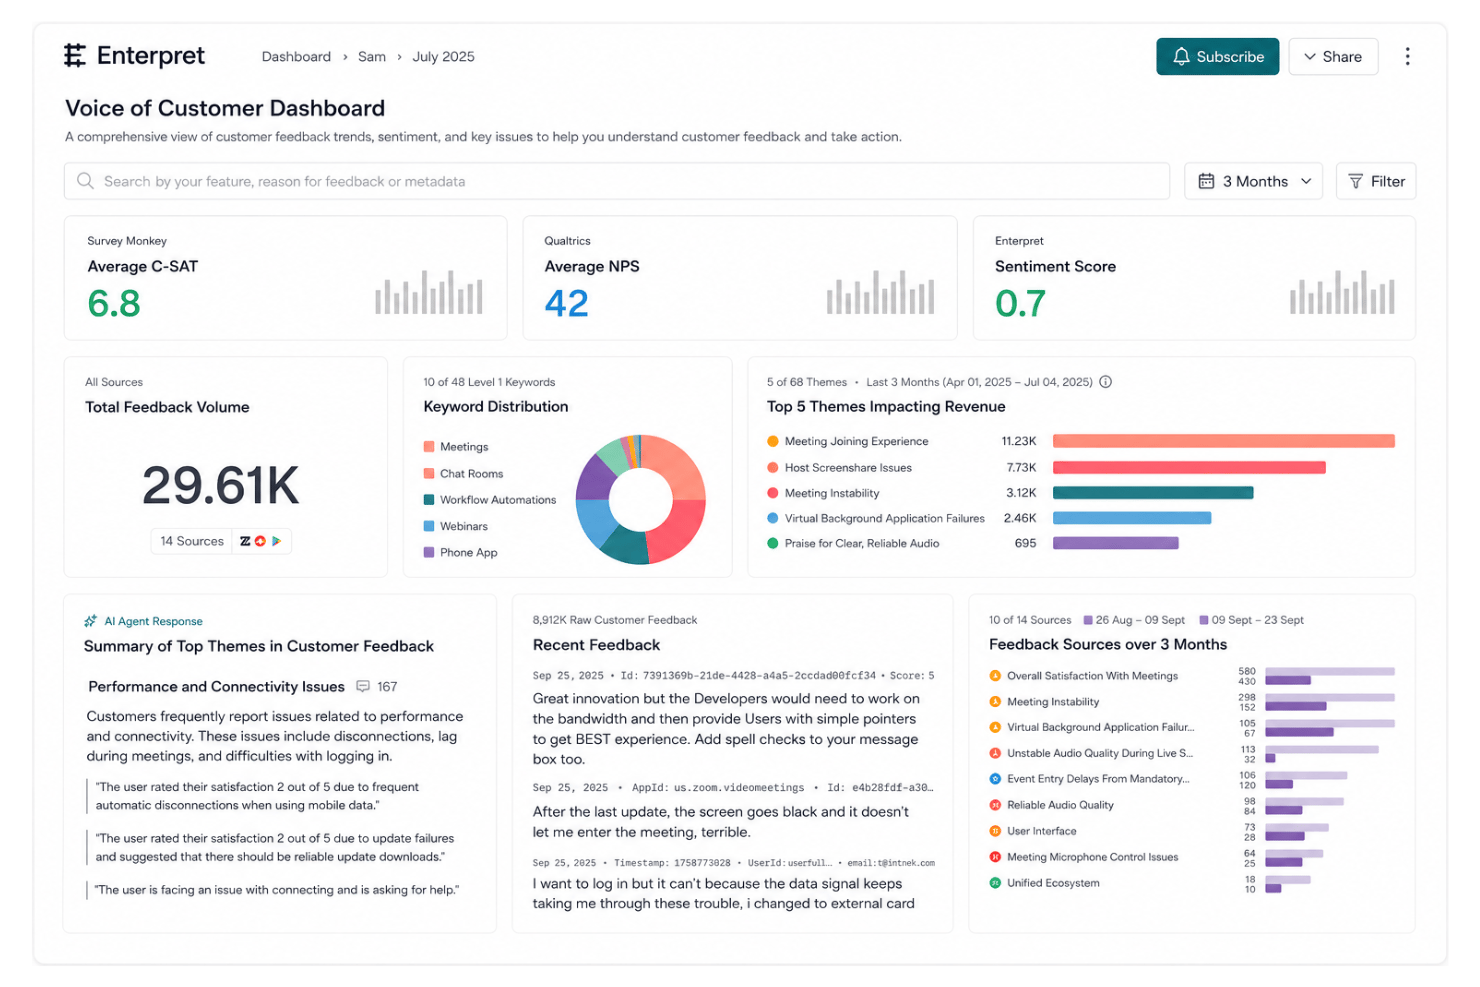
Task: Click the Meeting Joining Experience theme dot
Action: (773, 441)
